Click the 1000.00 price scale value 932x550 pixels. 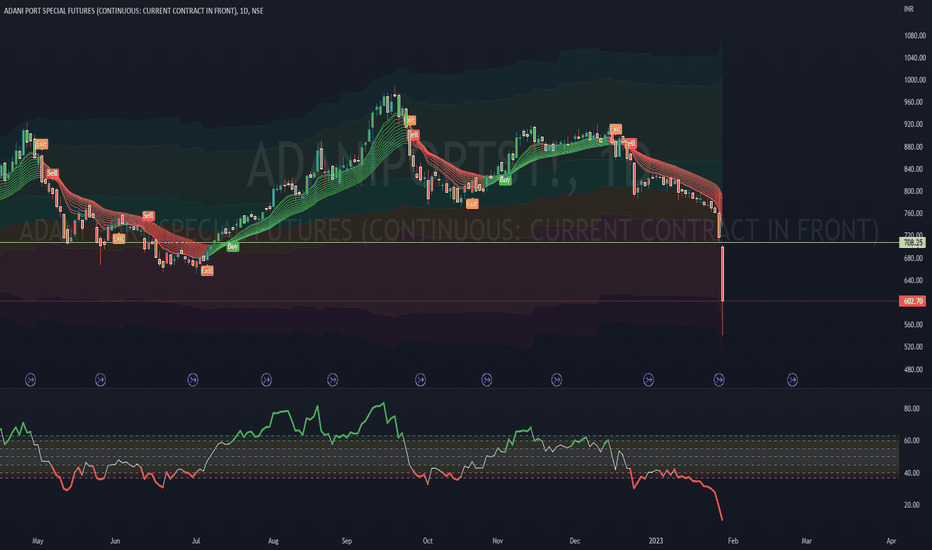915,80
